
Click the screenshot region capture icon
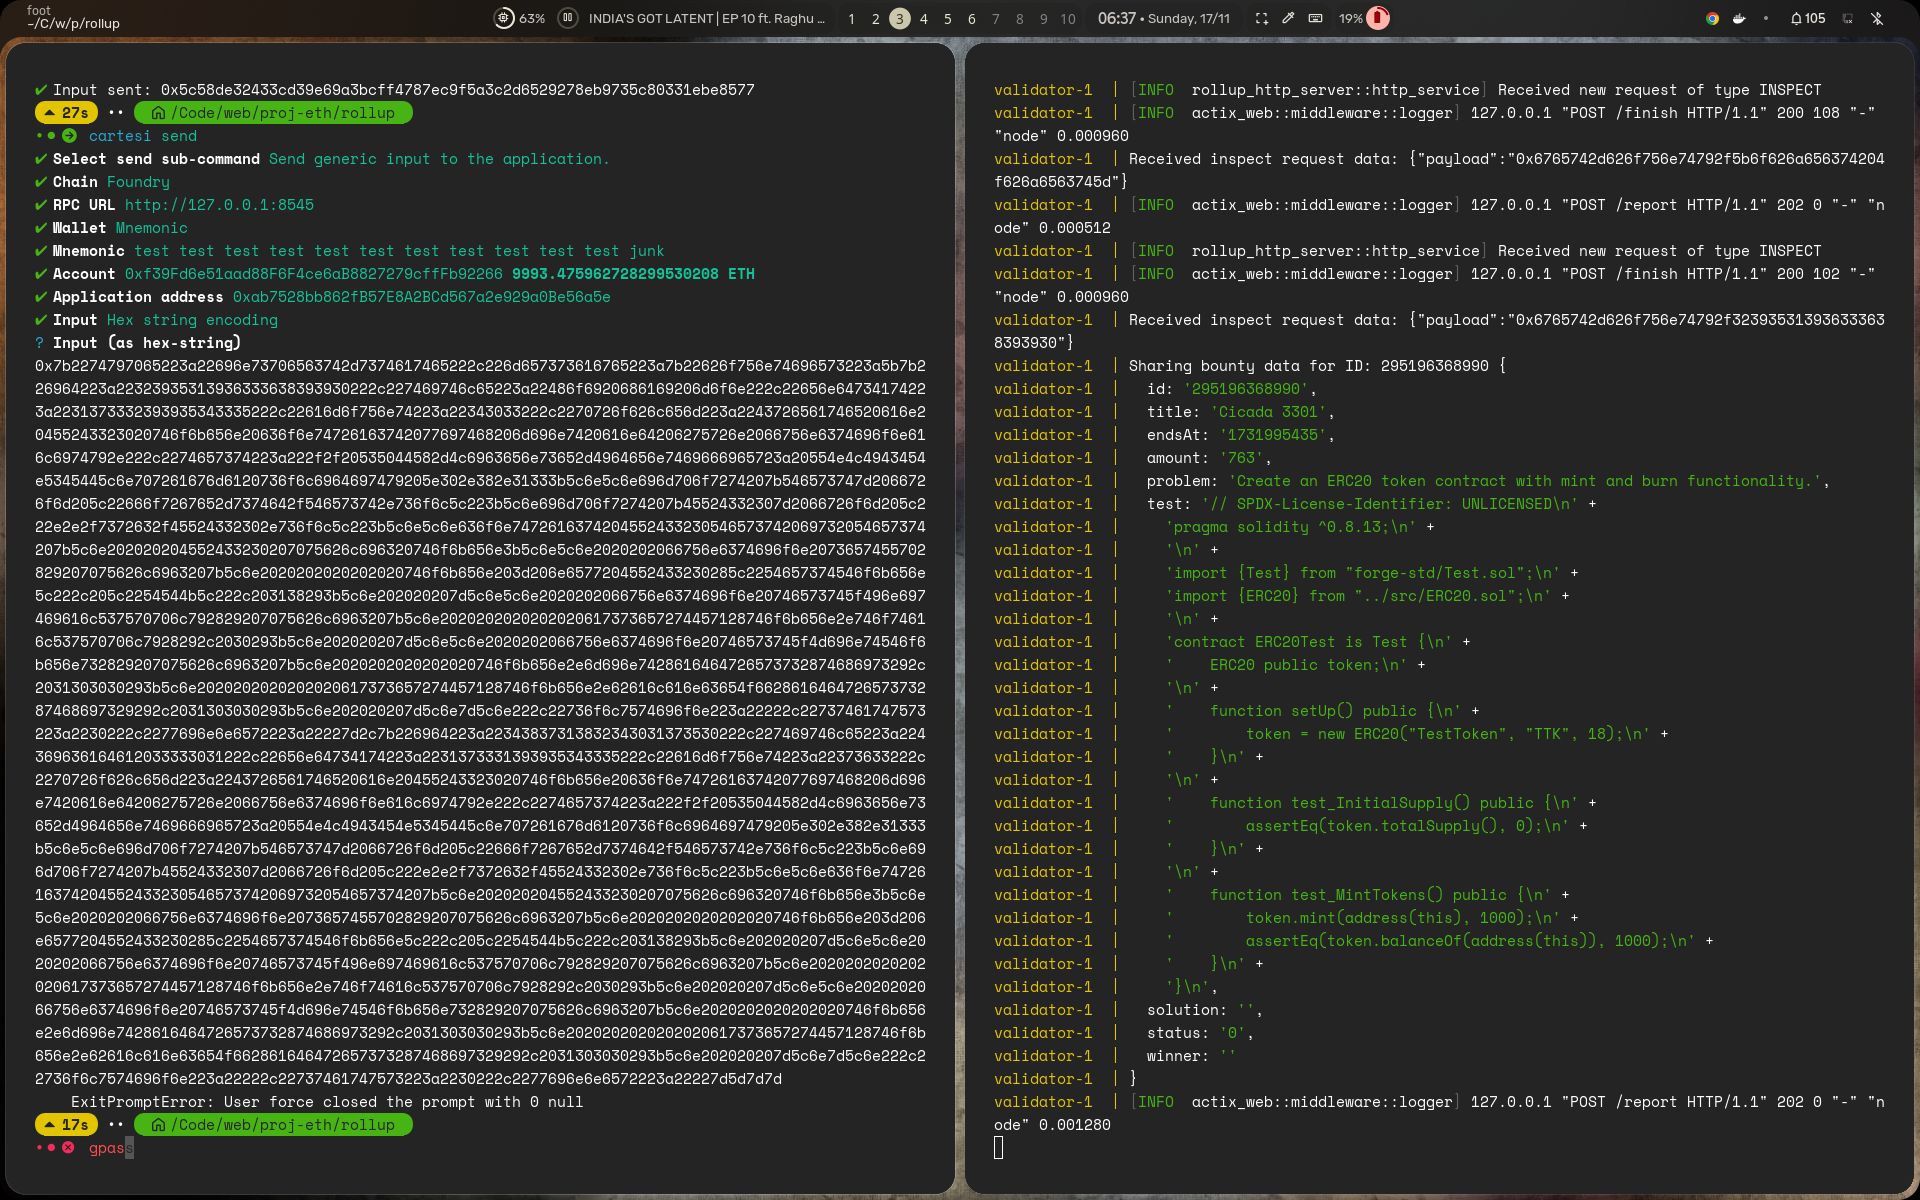click(1262, 18)
